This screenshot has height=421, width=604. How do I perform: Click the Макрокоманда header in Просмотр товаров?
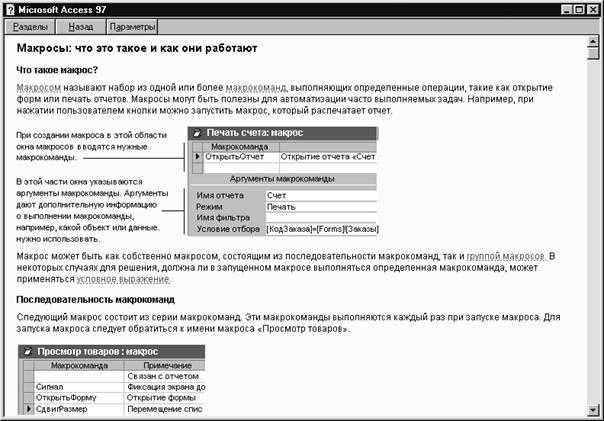(79, 366)
